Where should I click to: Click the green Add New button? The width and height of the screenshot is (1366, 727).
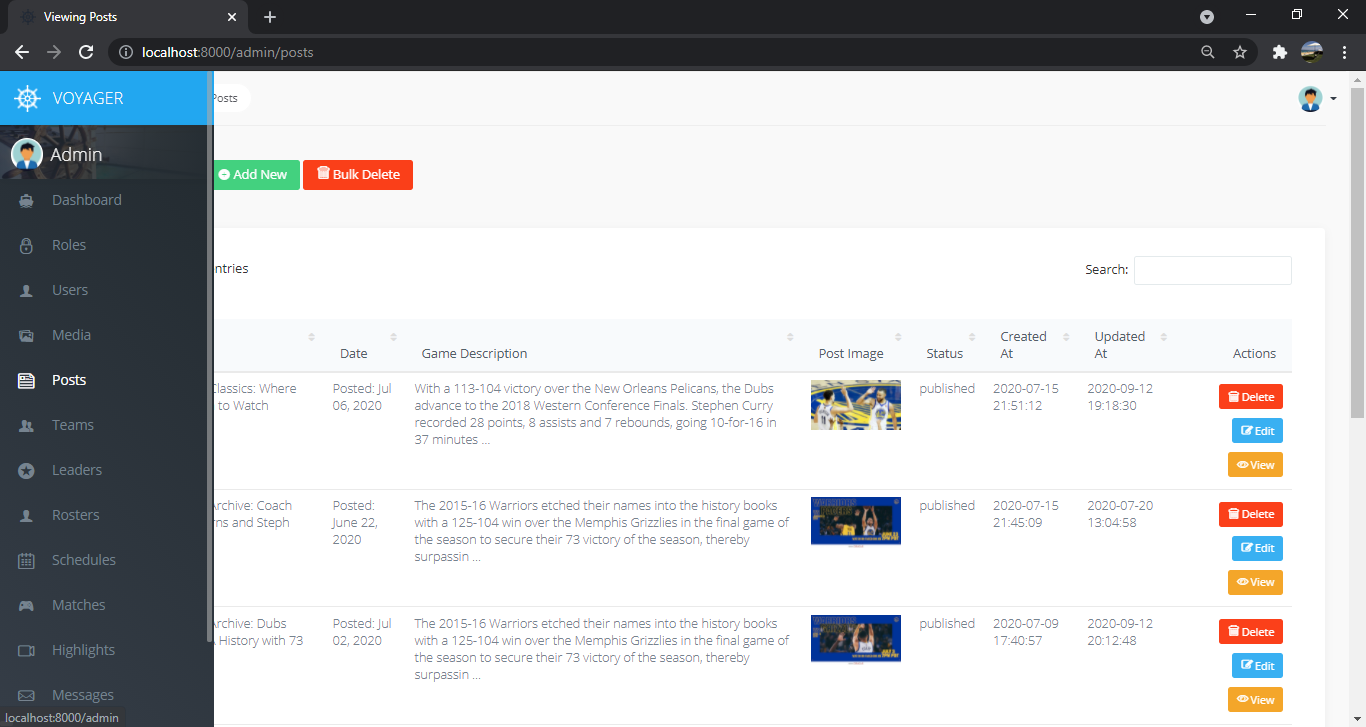255,174
